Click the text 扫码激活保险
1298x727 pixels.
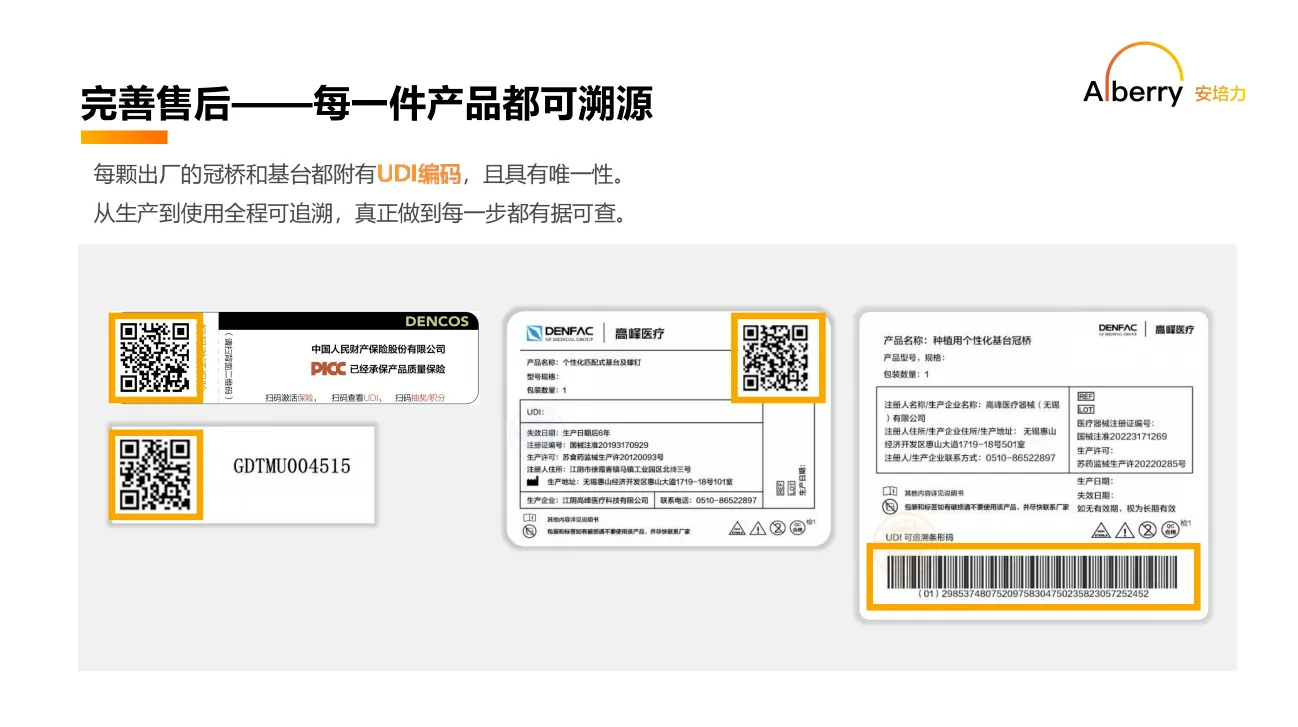(x=290, y=397)
